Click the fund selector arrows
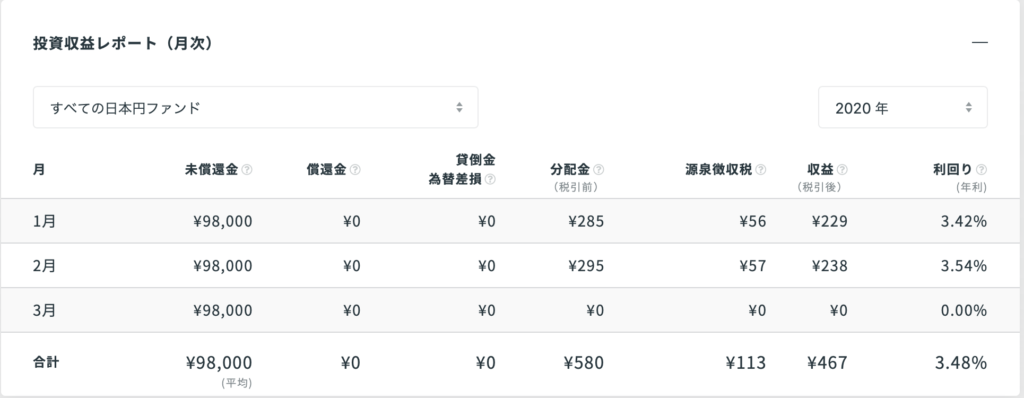The image size is (1024, 398). [459, 107]
